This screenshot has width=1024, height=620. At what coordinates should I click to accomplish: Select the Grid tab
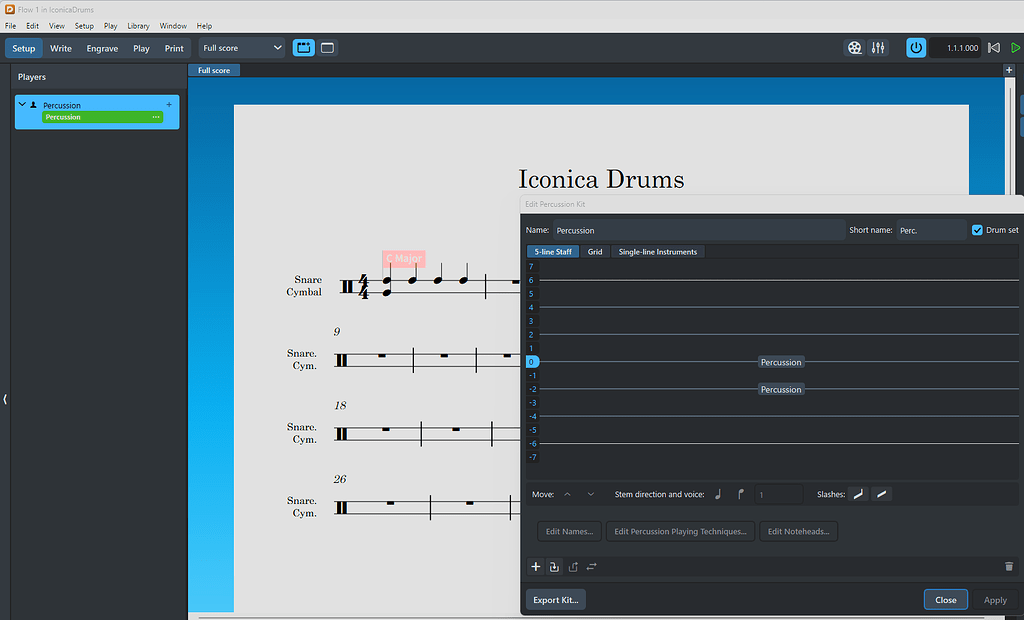pos(595,252)
